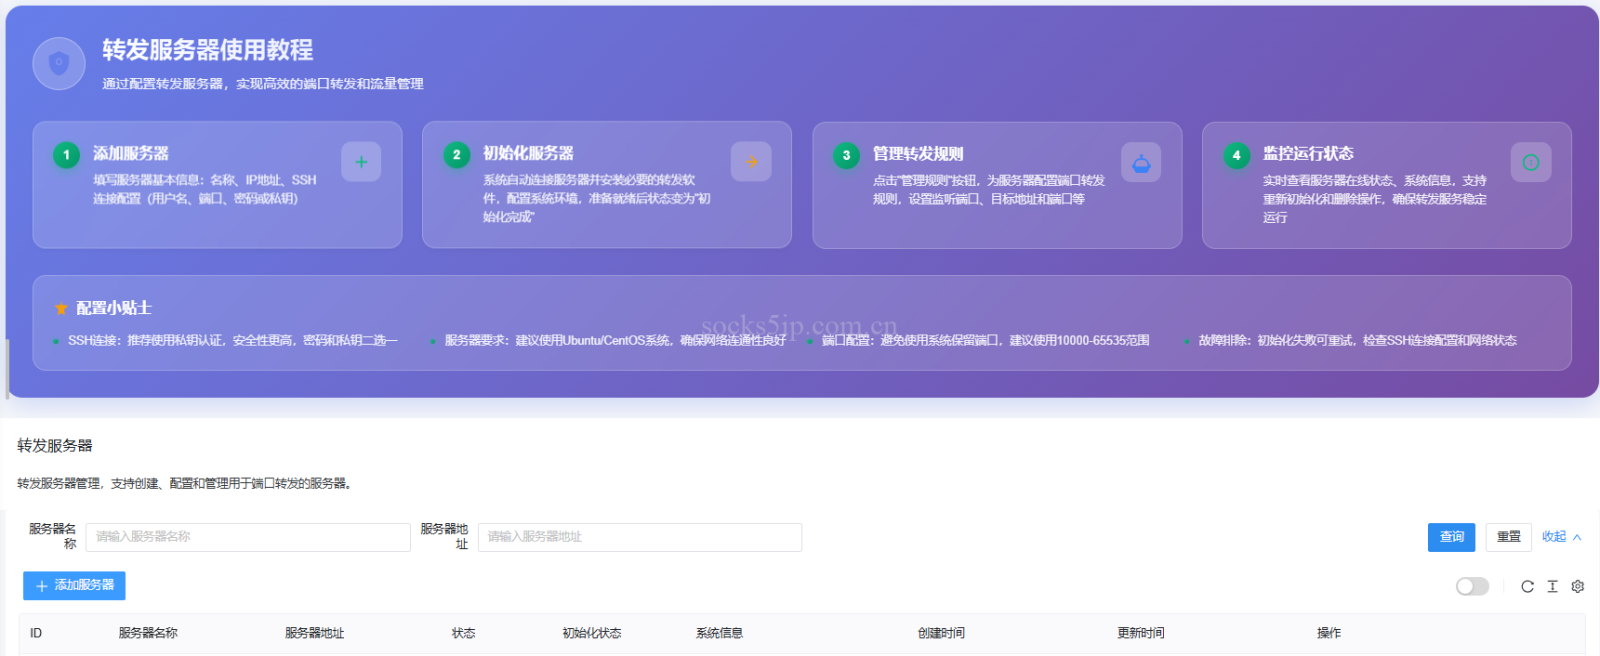Click the 初始化状态 column header
The height and width of the screenshot is (656, 1600).
pyautogui.click(x=592, y=633)
